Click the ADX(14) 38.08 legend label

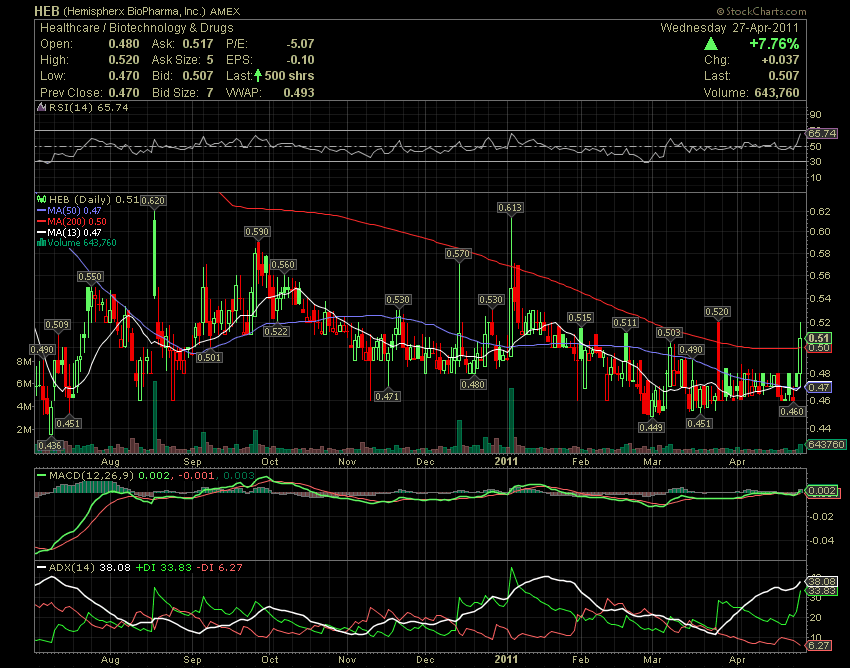89,568
